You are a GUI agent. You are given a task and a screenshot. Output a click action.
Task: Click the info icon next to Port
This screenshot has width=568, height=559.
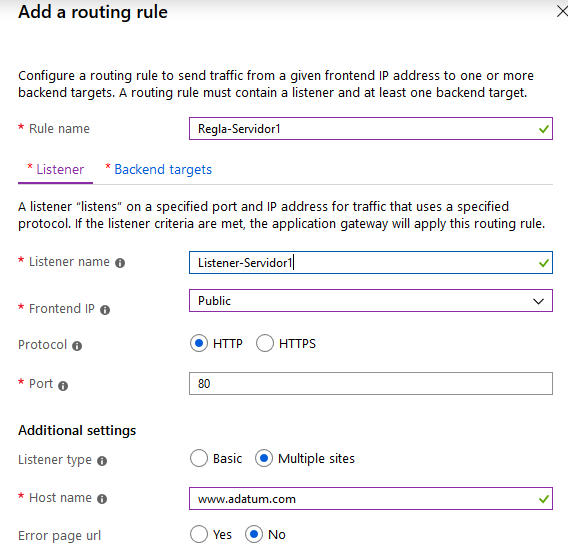63,386
